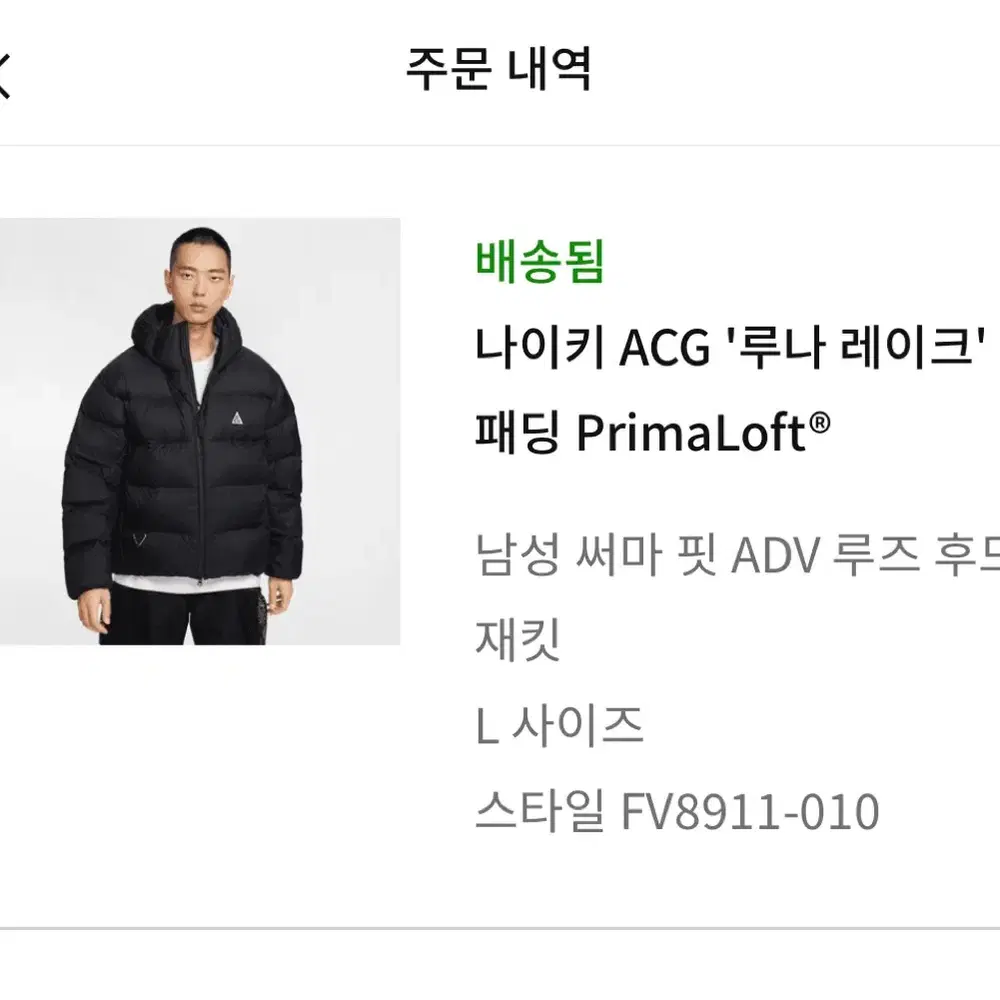
Task: Open the 나이키 ACG '루나 레이크' product name
Action: click(x=731, y=346)
